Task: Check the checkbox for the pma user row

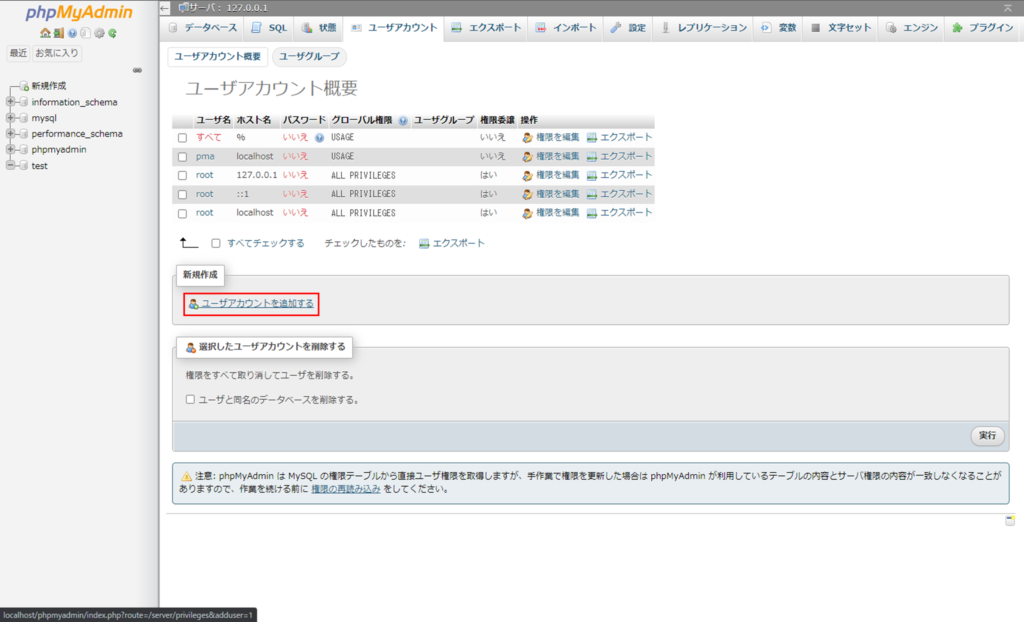Action: point(182,157)
